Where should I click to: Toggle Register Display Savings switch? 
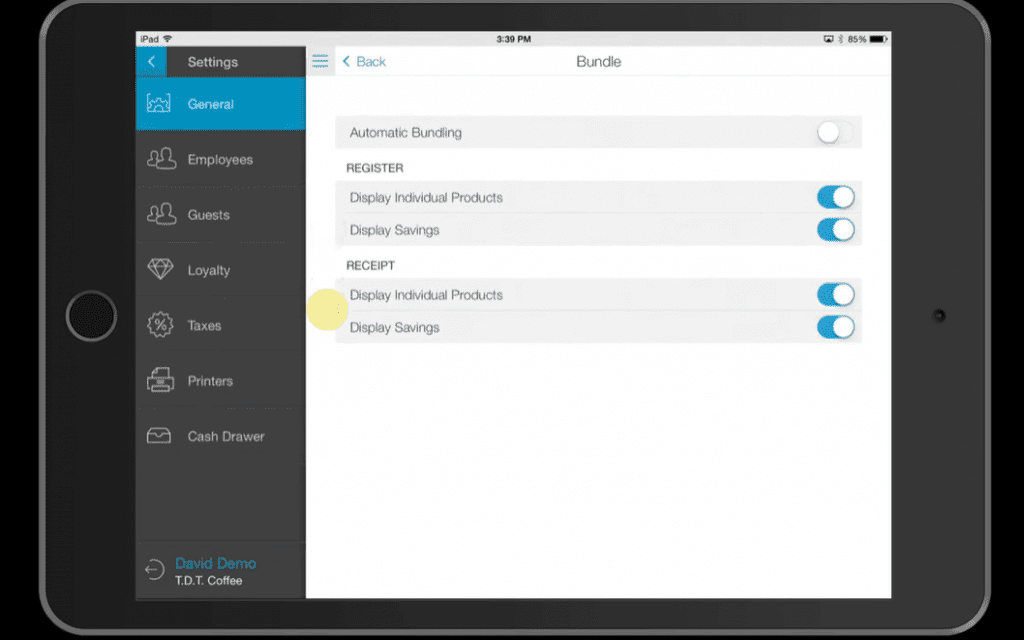click(x=835, y=230)
